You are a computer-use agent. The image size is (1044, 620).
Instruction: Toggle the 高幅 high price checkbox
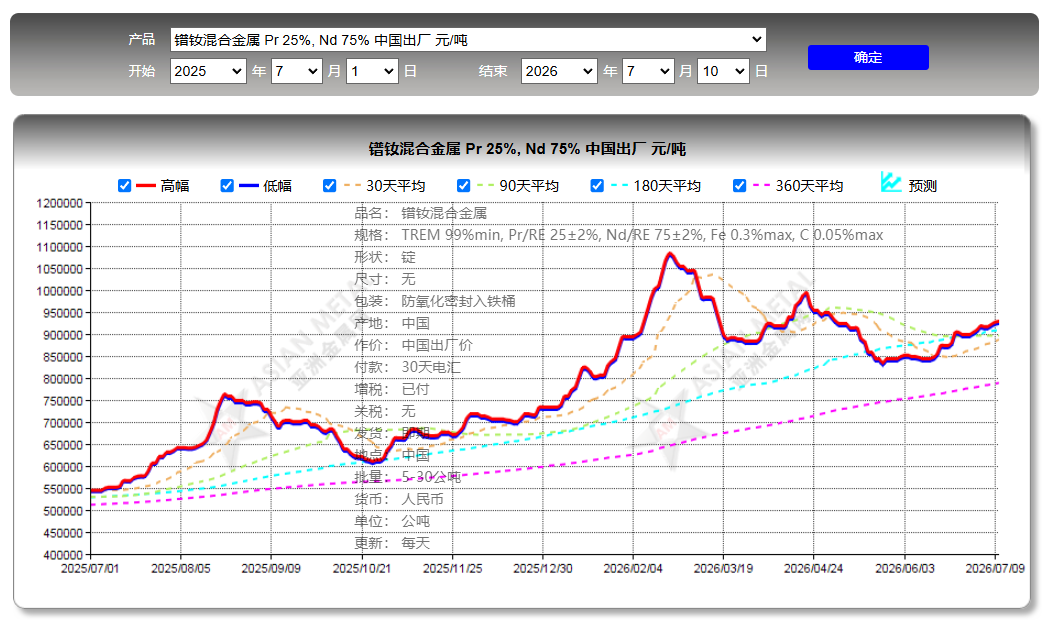click(x=125, y=186)
